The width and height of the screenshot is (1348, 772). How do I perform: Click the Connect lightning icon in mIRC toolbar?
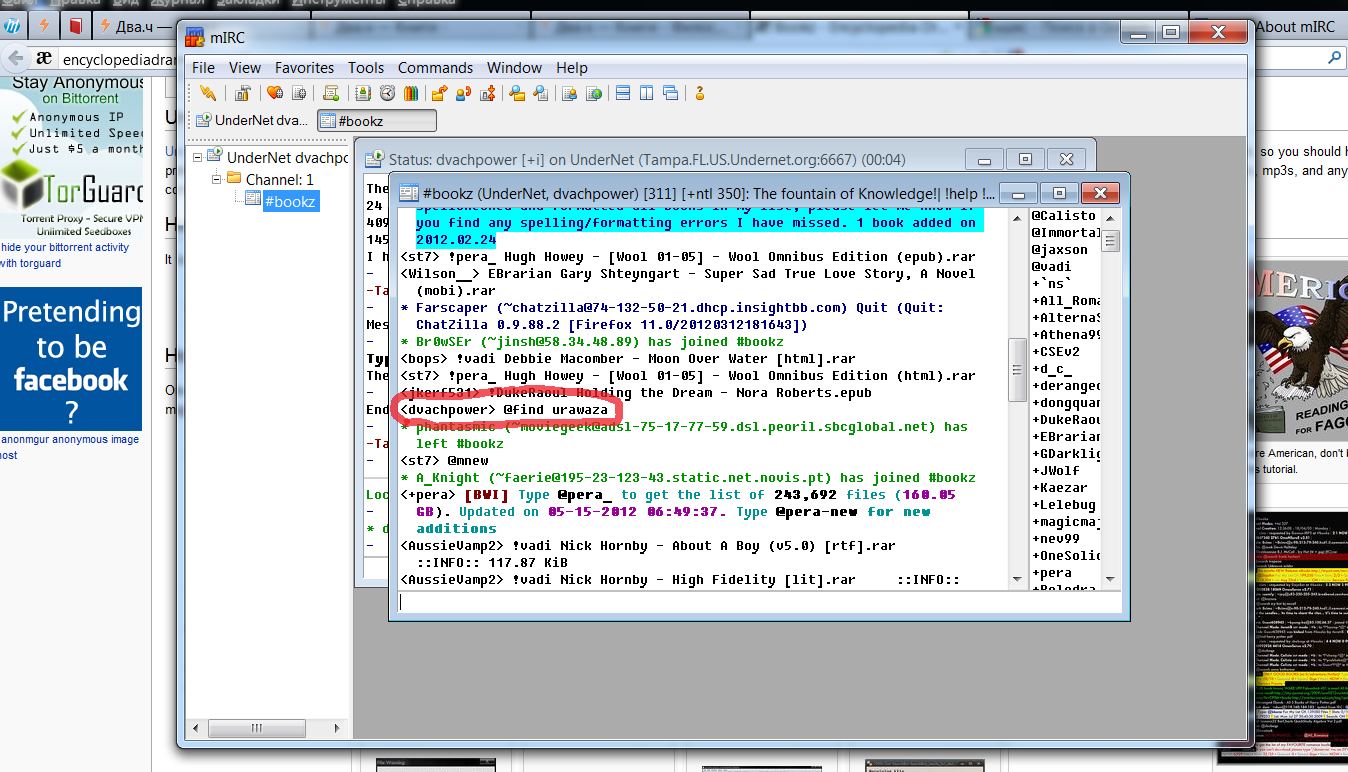(208, 93)
